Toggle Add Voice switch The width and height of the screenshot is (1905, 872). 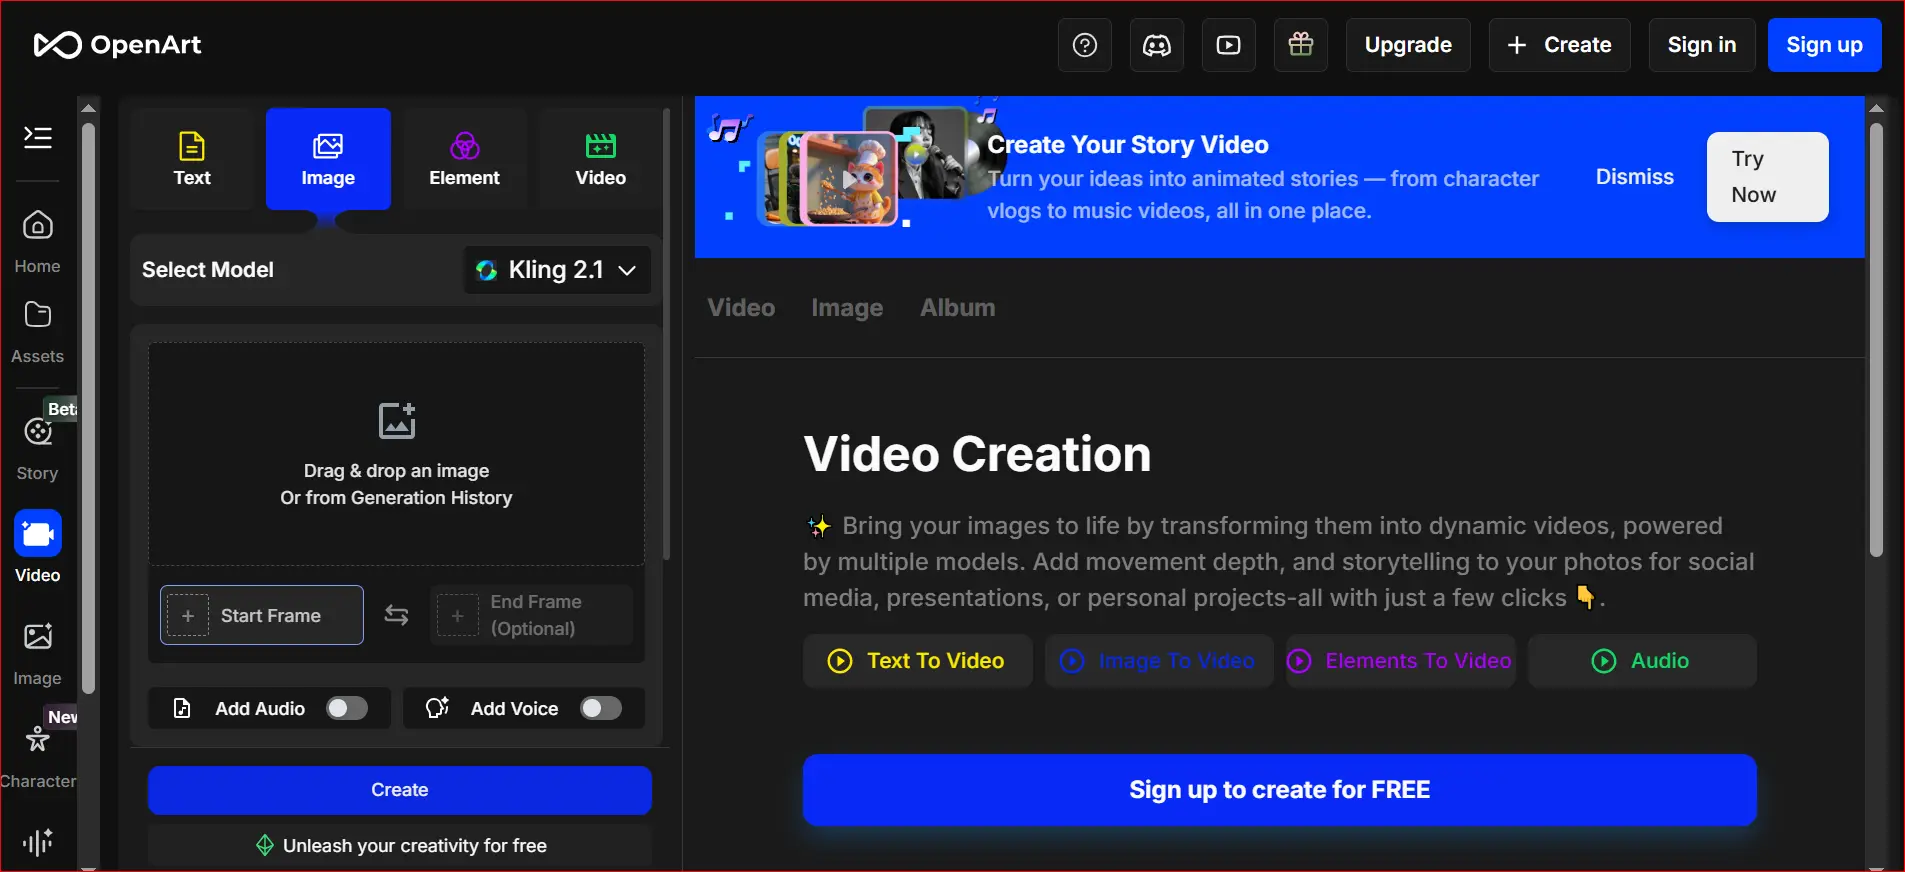(601, 708)
